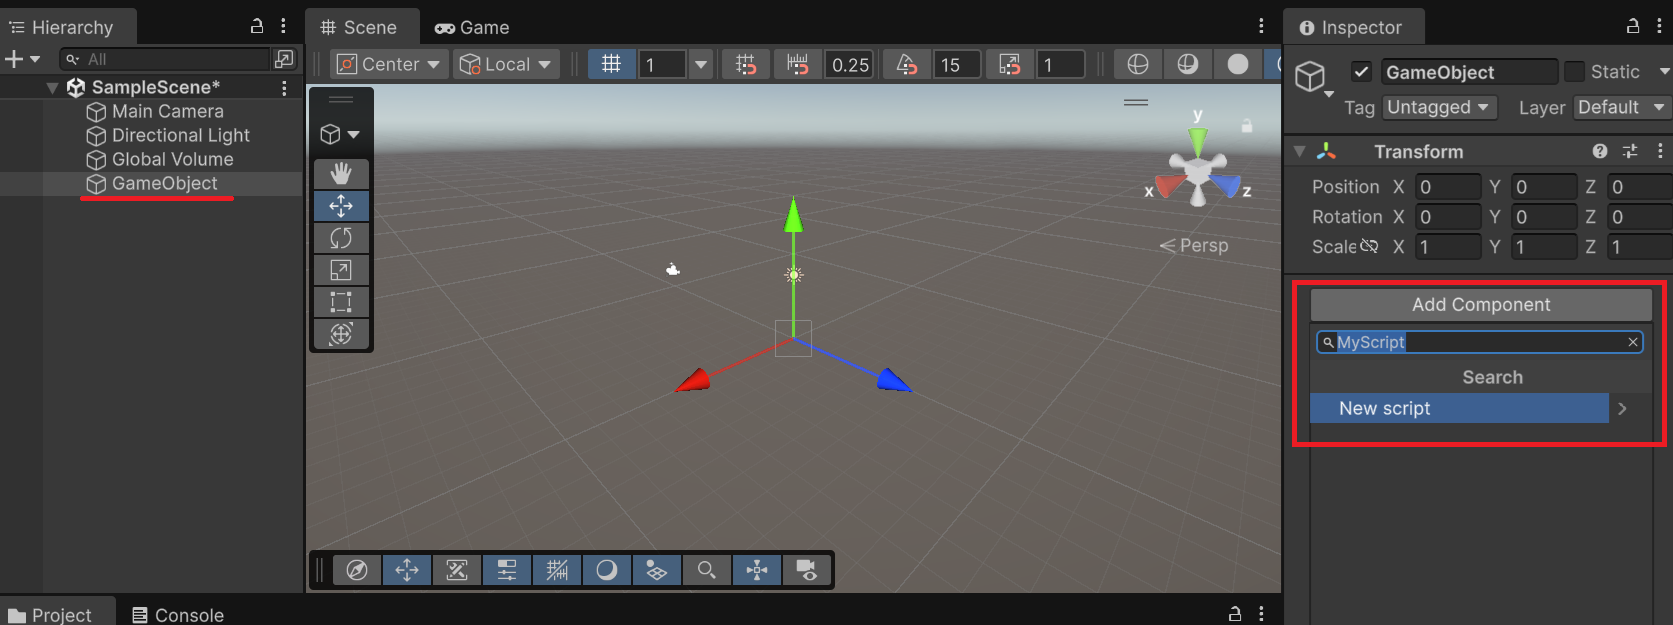The image size is (1673, 625).
Task: Toggle the move tools overlay button
Action: 407,570
